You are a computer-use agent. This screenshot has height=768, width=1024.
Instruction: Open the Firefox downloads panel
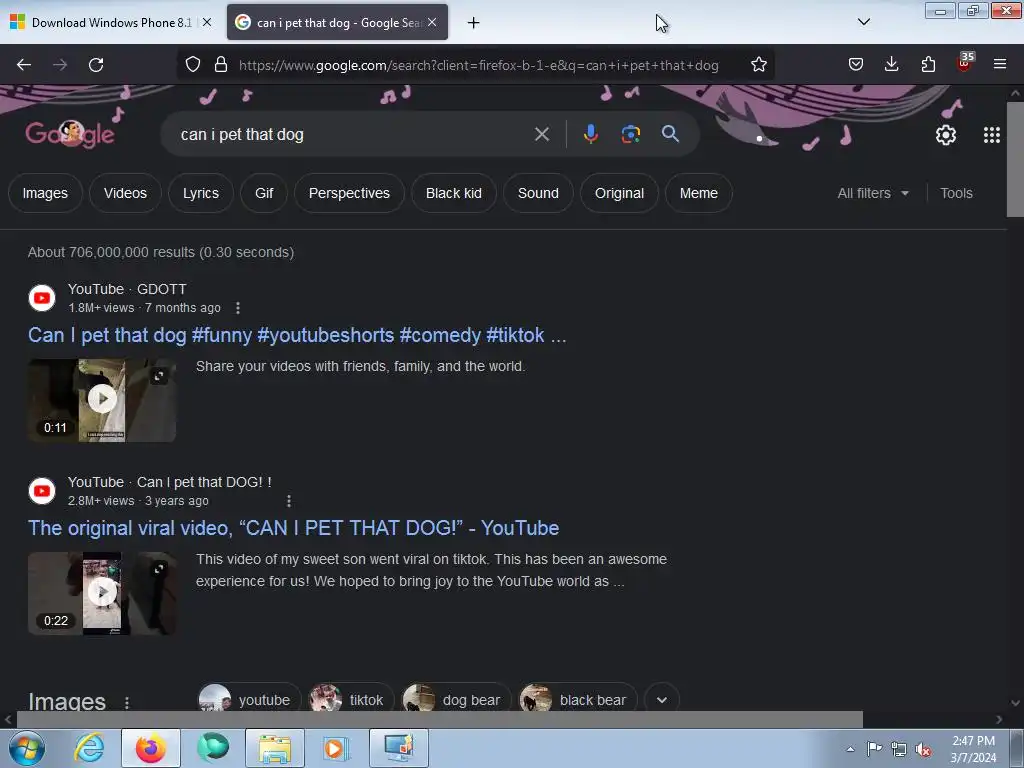(891, 64)
